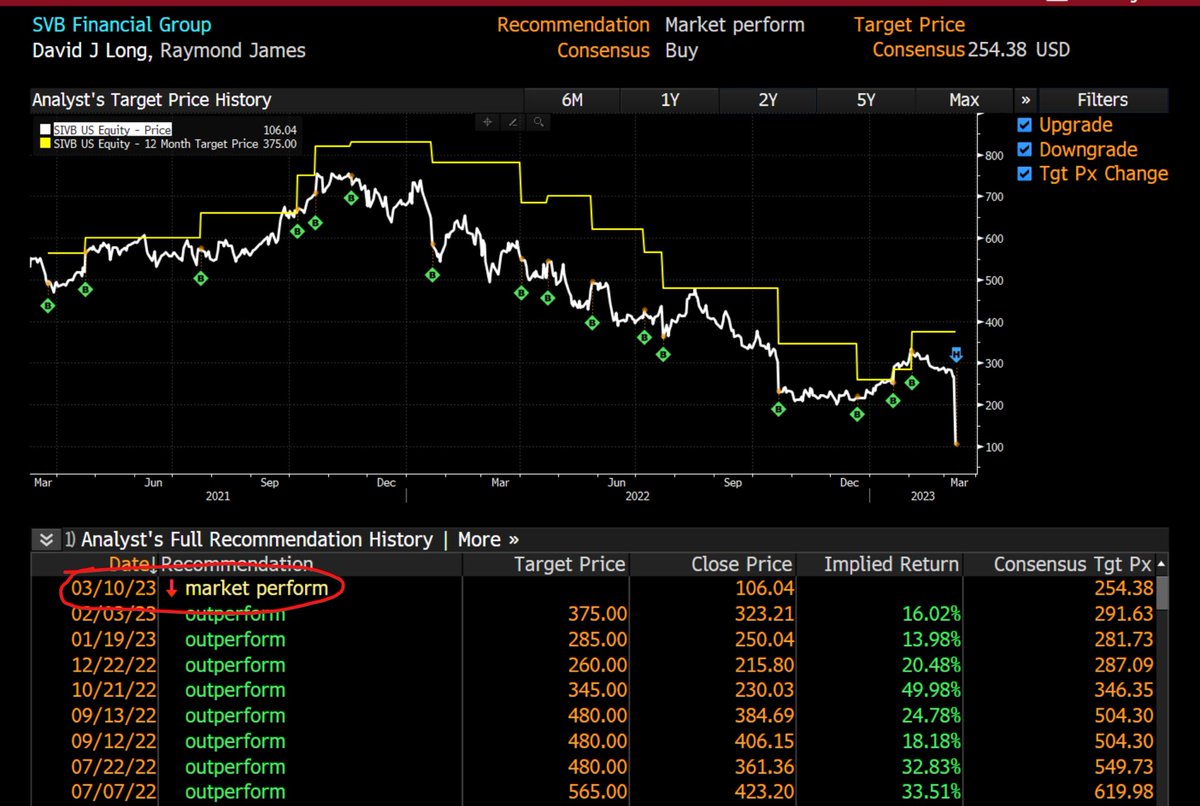Click close price 406.15
The image size is (1200, 806).
tap(763, 741)
